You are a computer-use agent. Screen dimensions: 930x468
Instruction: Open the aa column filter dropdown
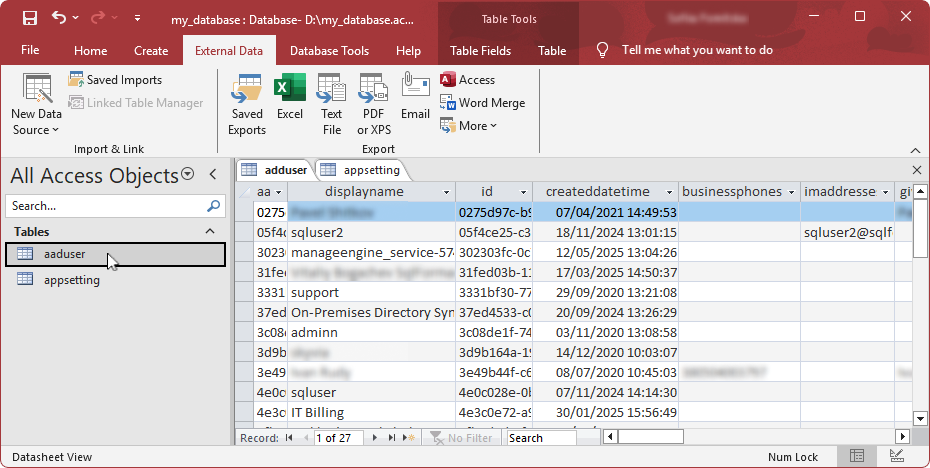tap(279, 192)
